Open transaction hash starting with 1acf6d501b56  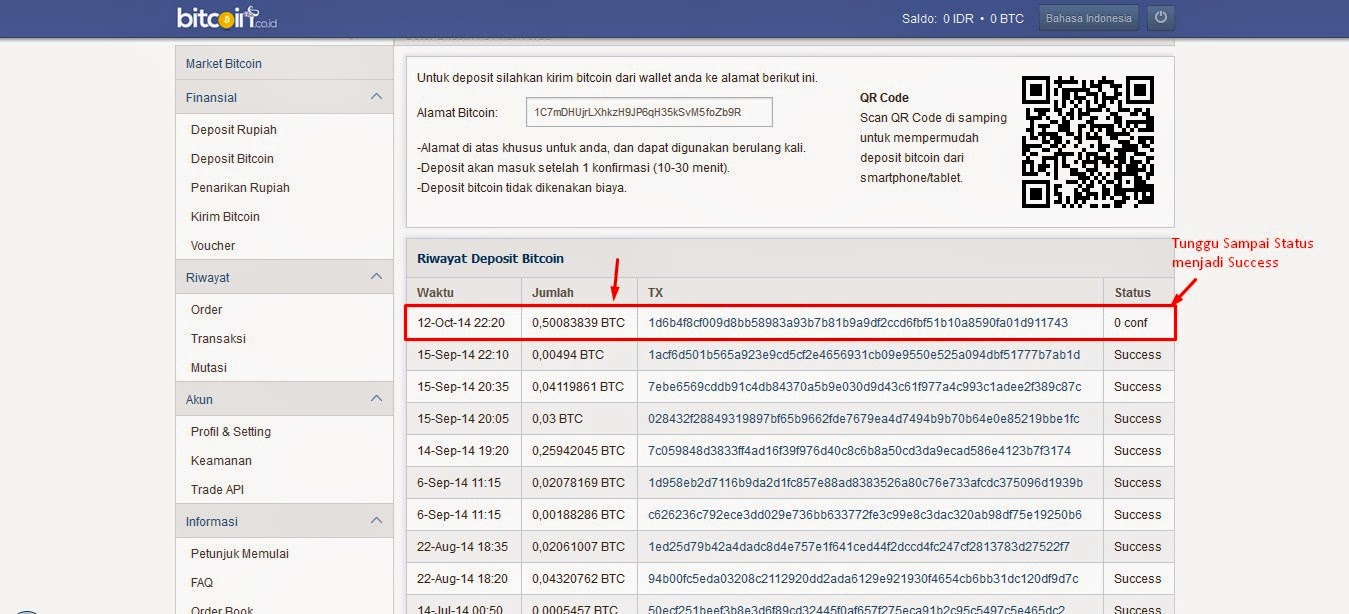tap(864, 355)
